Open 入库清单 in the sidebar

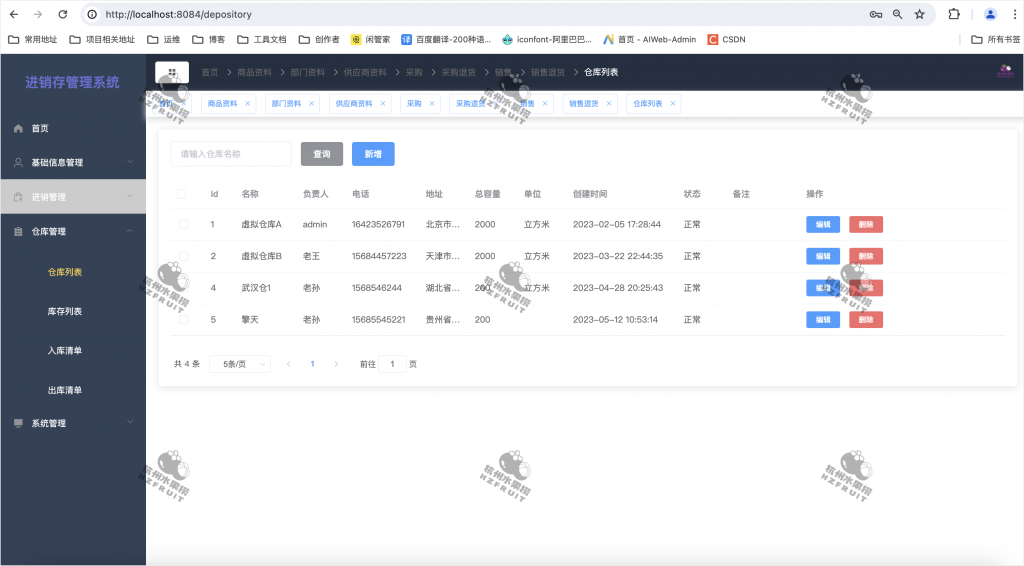pyautogui.click(x=65, y=351)
